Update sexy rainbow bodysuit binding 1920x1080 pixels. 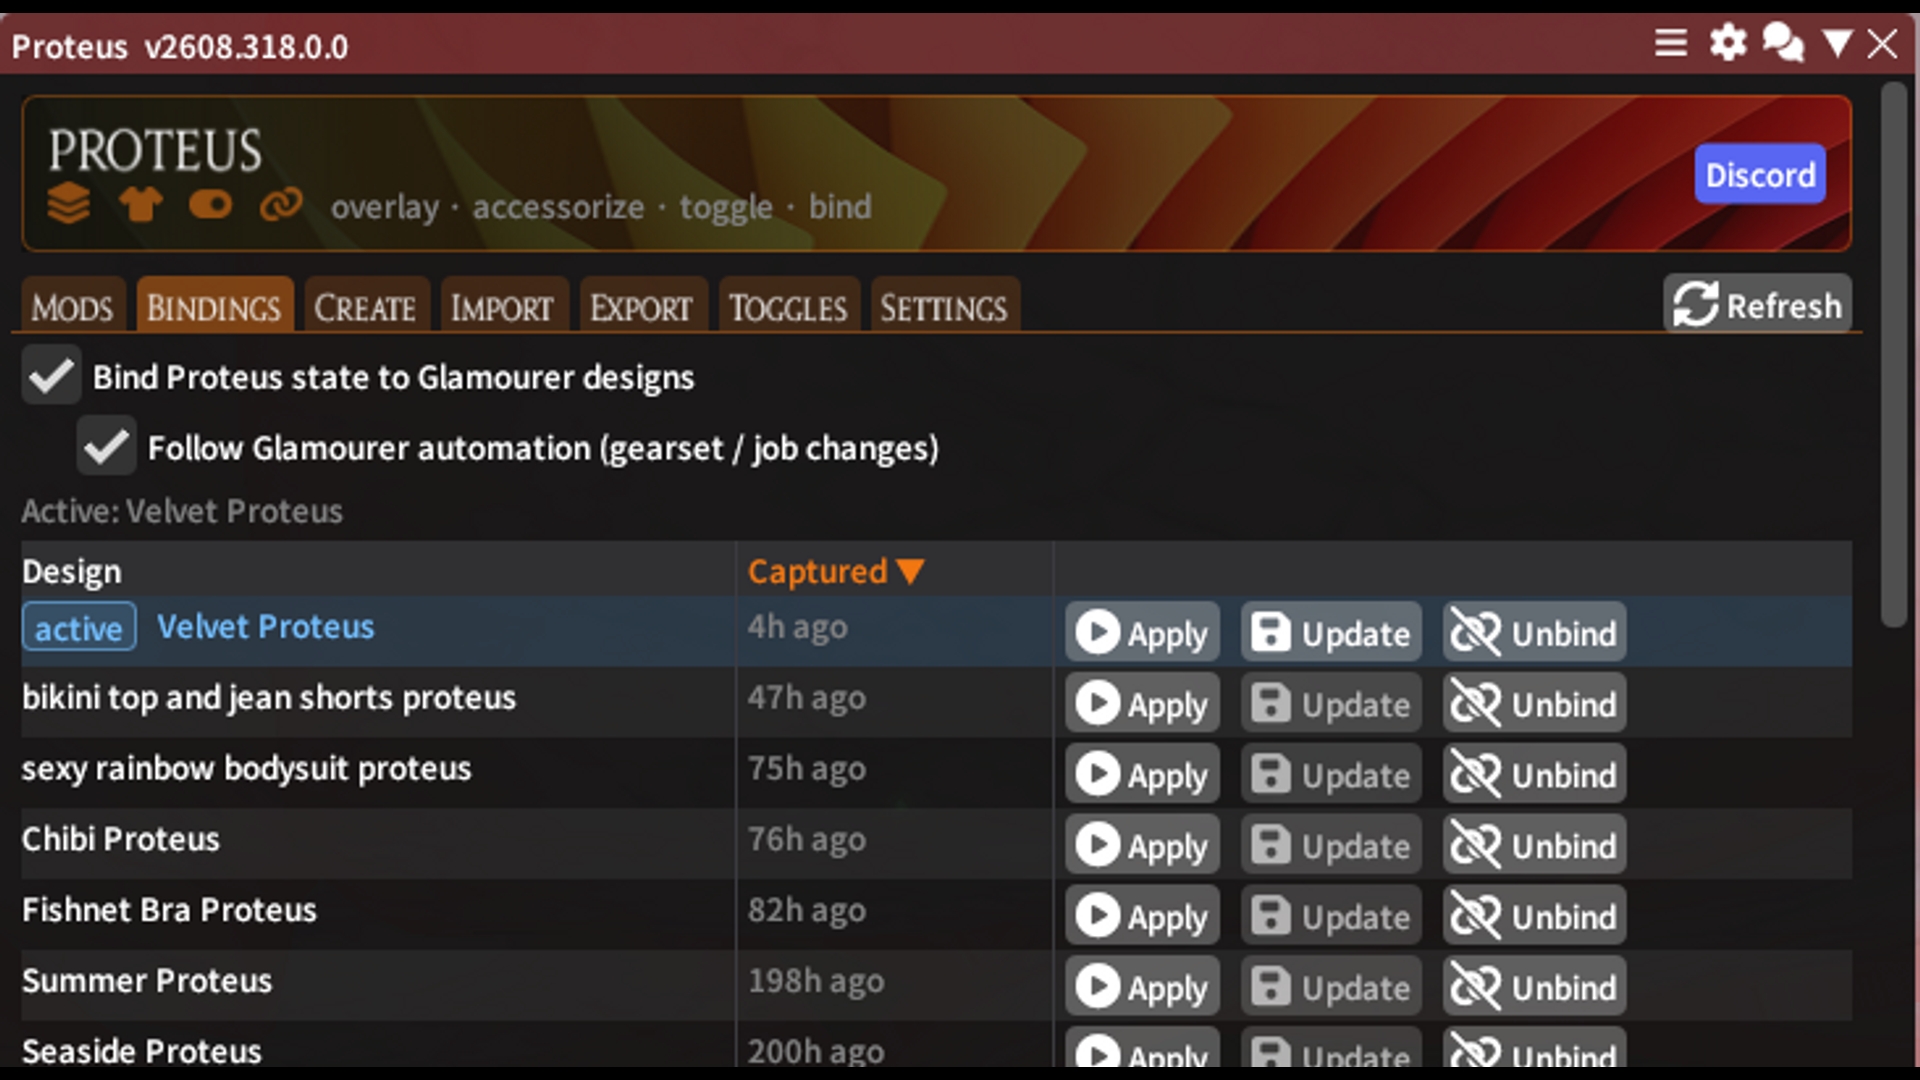(x=1331, y=774)
